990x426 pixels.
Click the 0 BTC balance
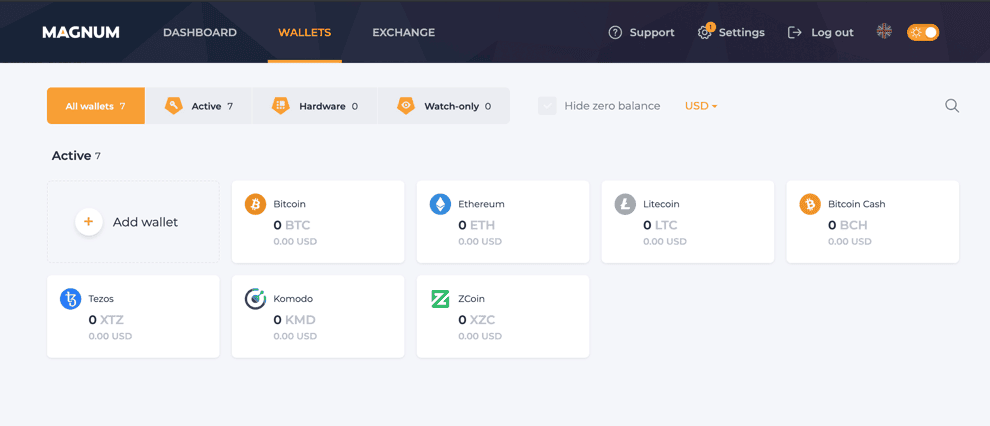pyautogui.click(x=292, y=225)
